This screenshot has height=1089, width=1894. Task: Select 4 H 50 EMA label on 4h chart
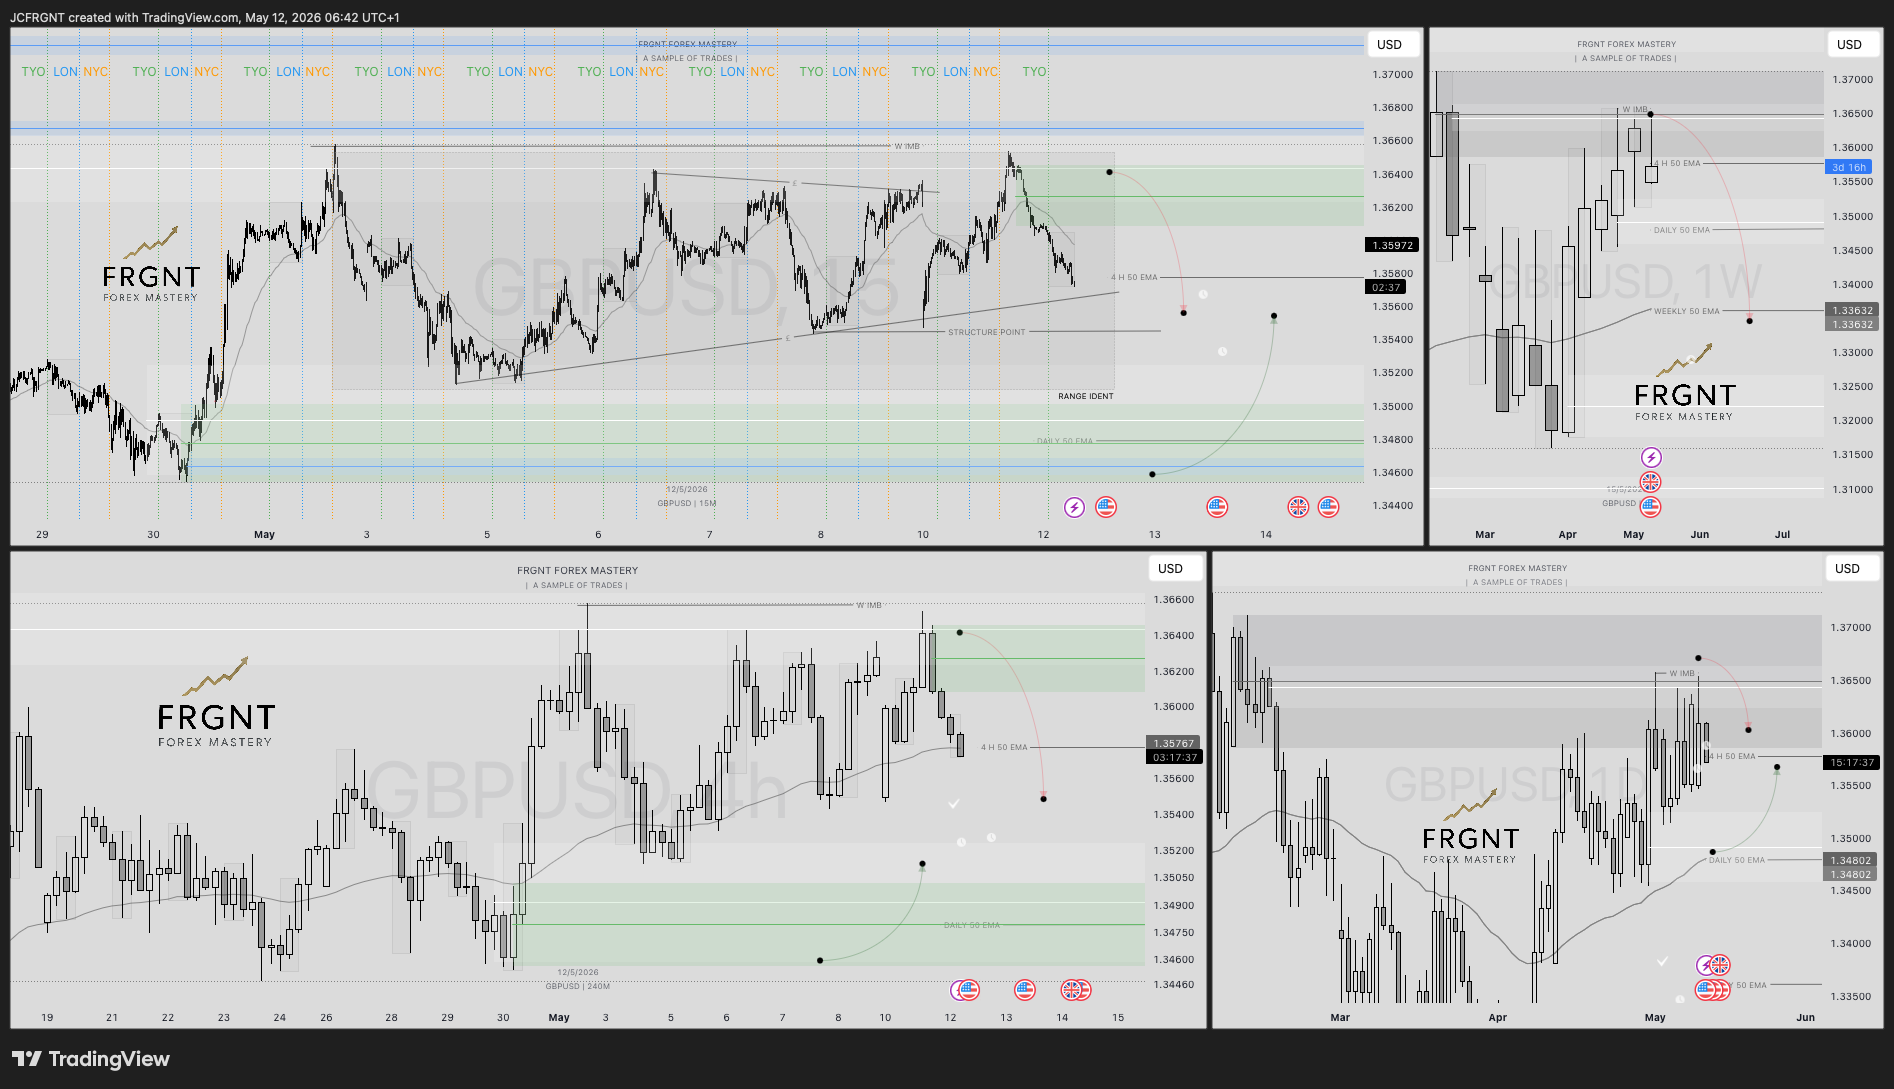coord(1004,747)
